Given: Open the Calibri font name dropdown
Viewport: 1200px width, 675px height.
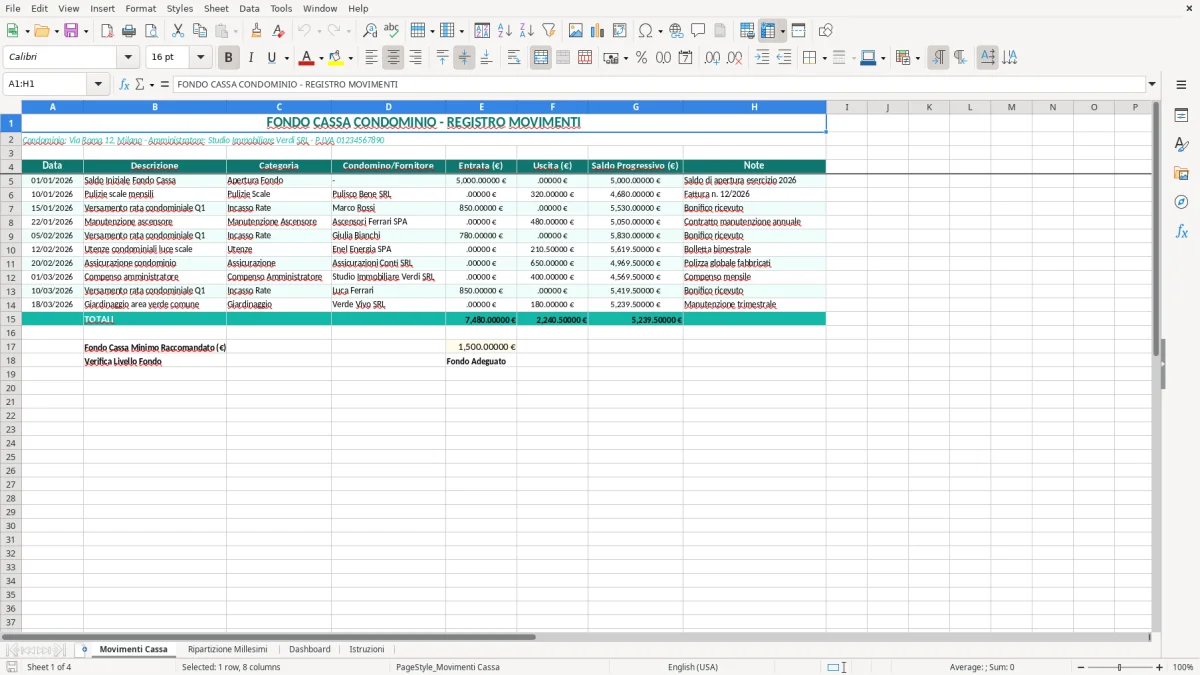Looking at the screenshot, I should pos(128,58).
